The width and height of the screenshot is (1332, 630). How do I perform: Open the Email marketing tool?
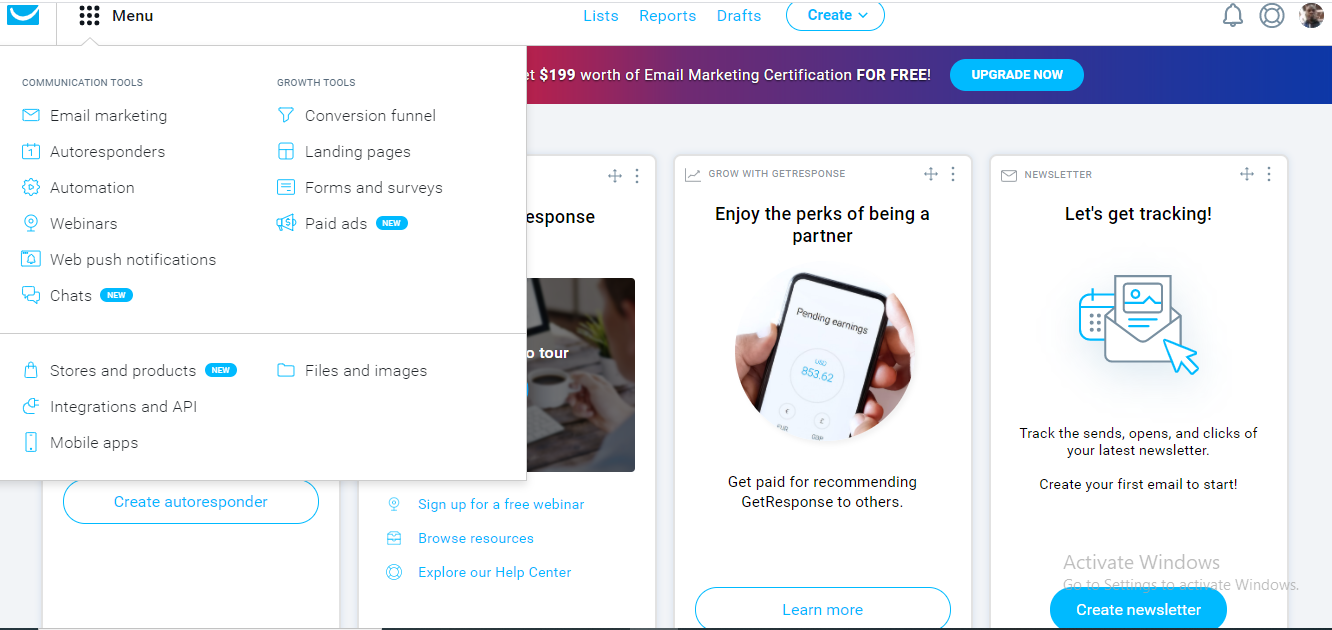106,115
